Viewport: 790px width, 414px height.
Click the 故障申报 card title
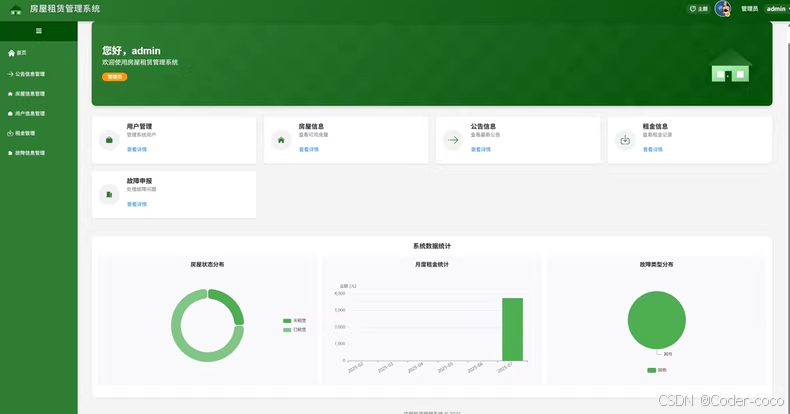click(x=140, y=181)
